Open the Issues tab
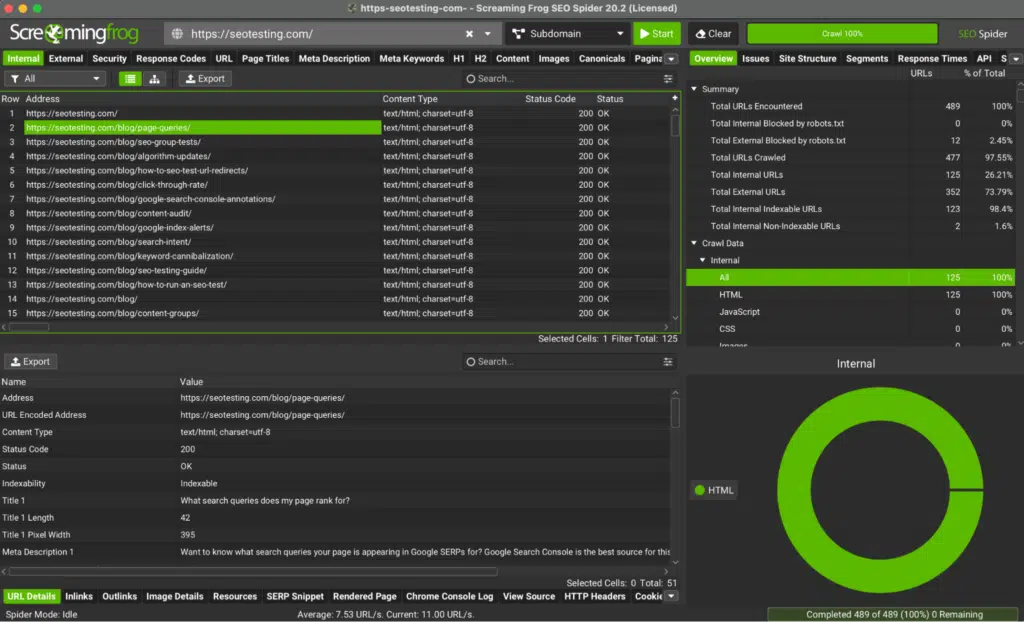 (756, 58)
